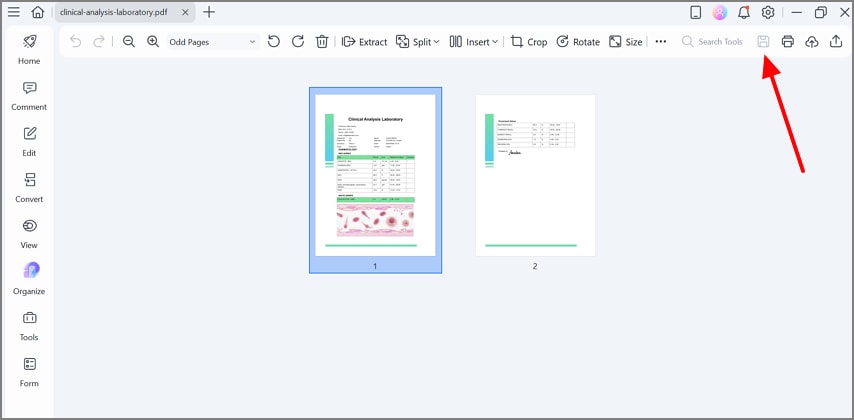854x420 pixels.
Task: Click the Search Tools field
Action: (x=712, y=41)
